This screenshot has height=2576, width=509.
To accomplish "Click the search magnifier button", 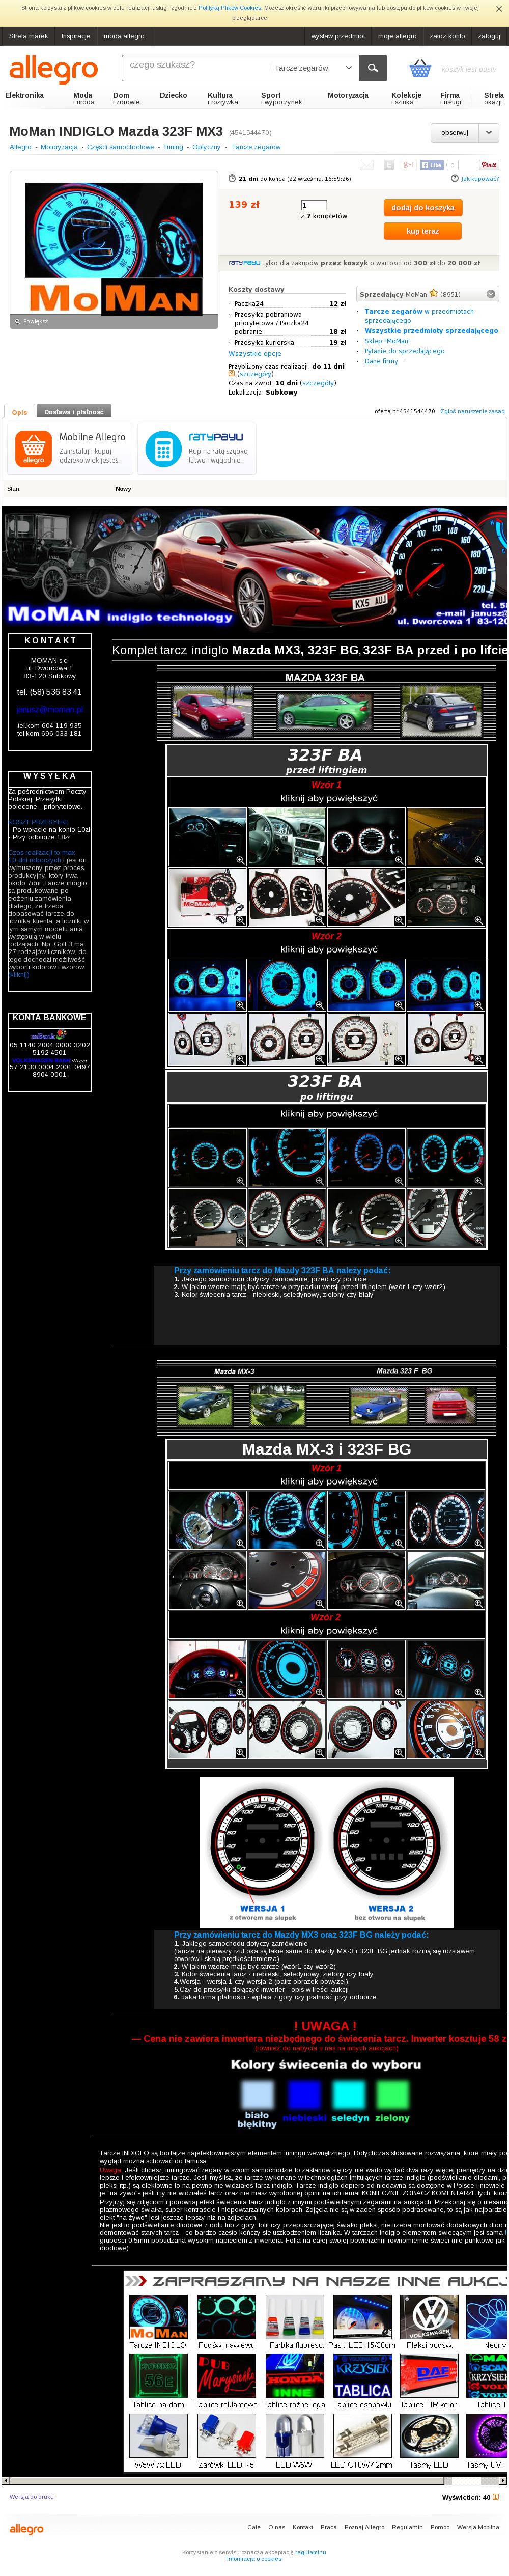I will 373,68.
